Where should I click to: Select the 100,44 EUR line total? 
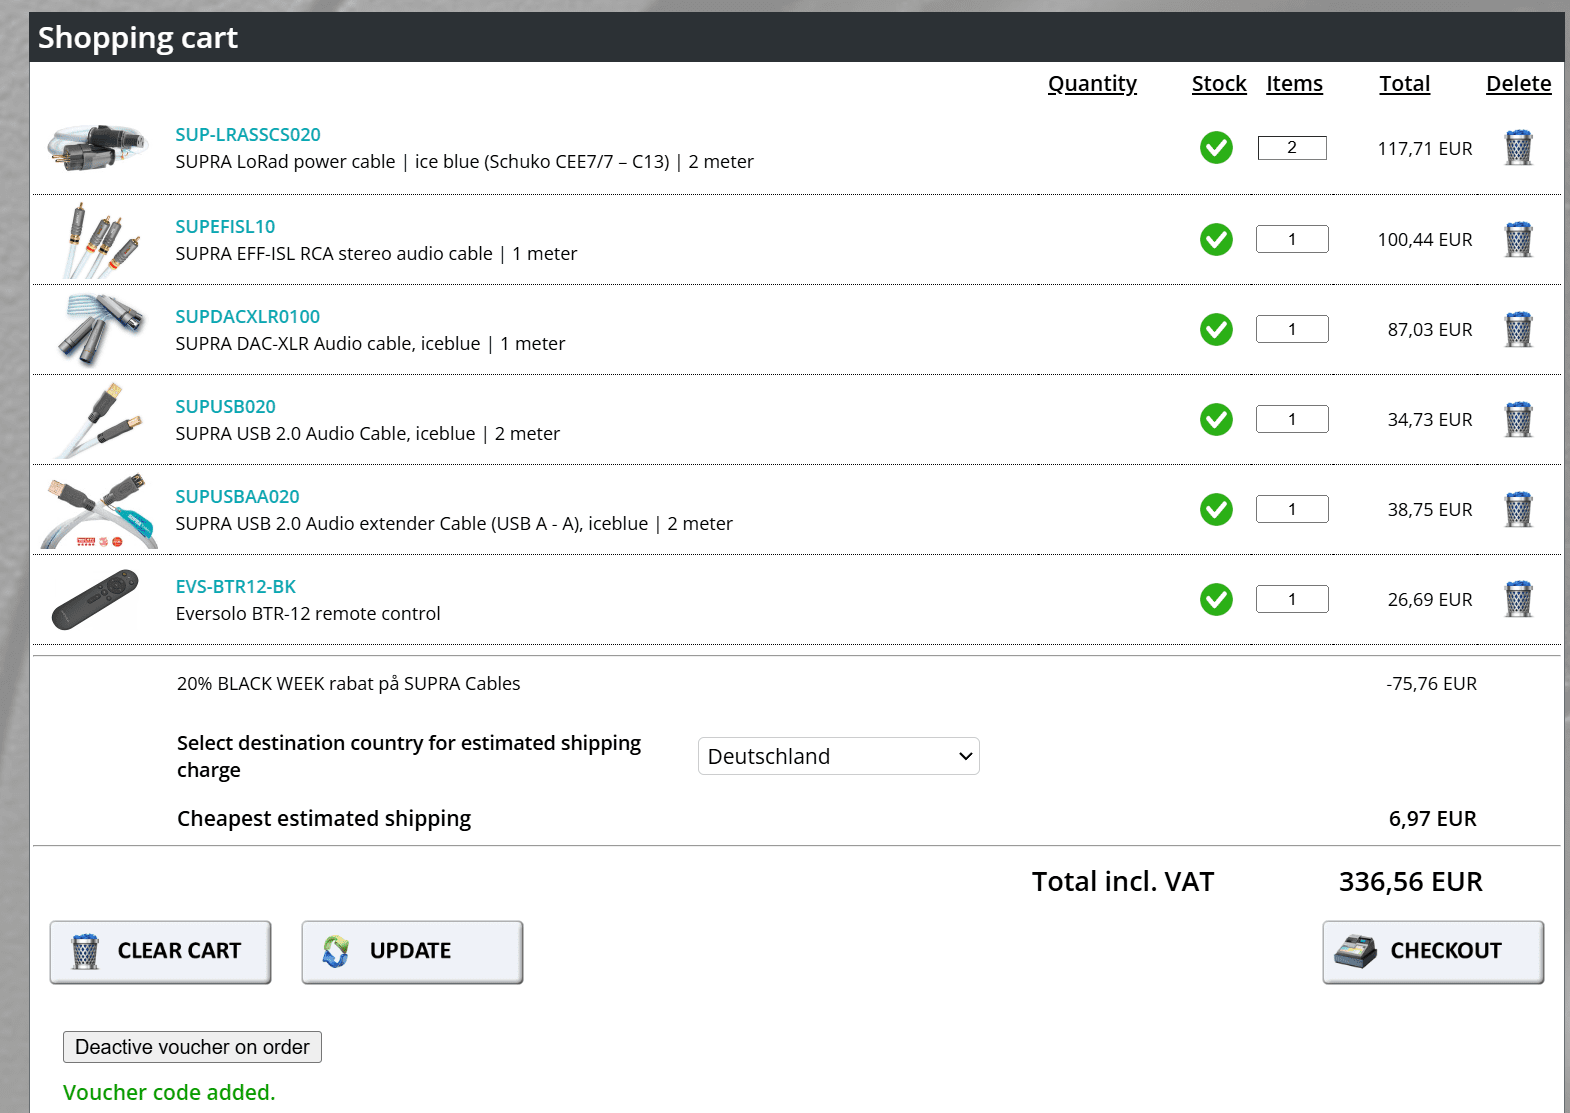tap(1425, 240)
